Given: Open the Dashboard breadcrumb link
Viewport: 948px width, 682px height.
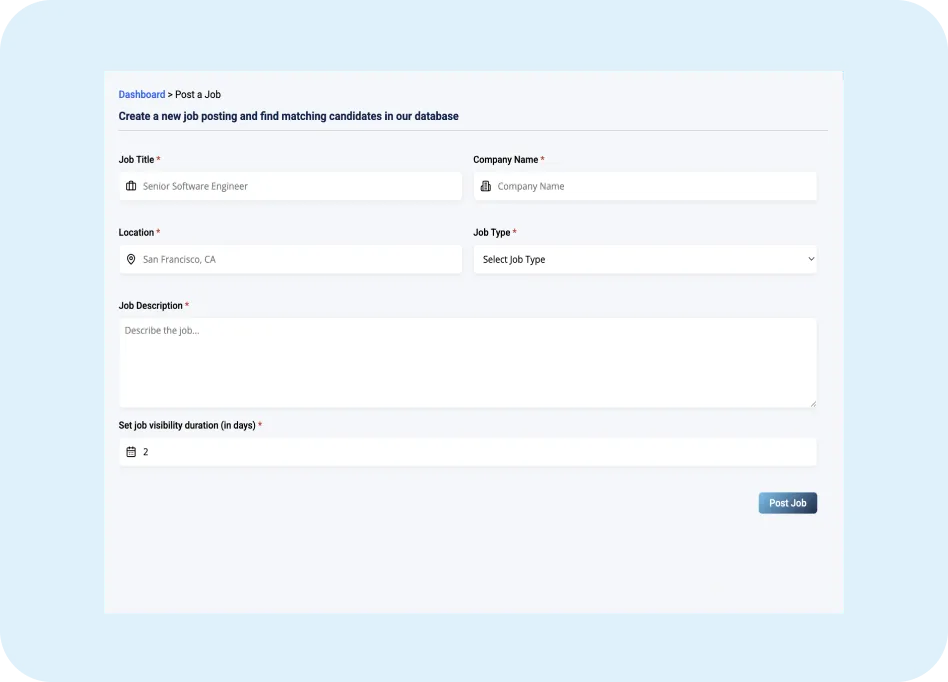Looking at the screenshot, I should (x=141, y=94).
